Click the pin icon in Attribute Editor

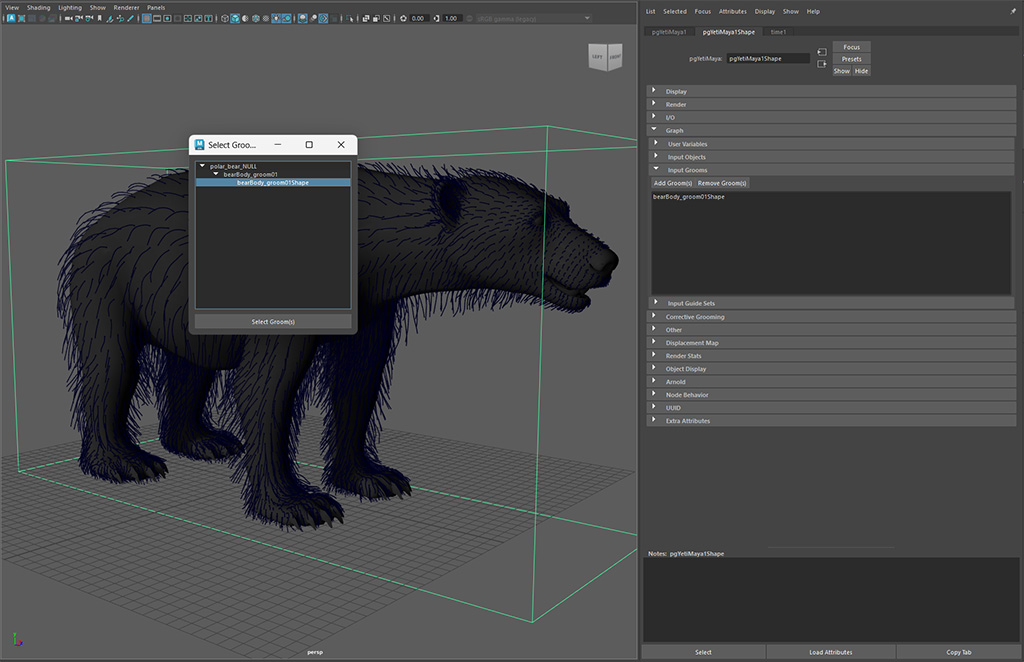[1012, 11]
